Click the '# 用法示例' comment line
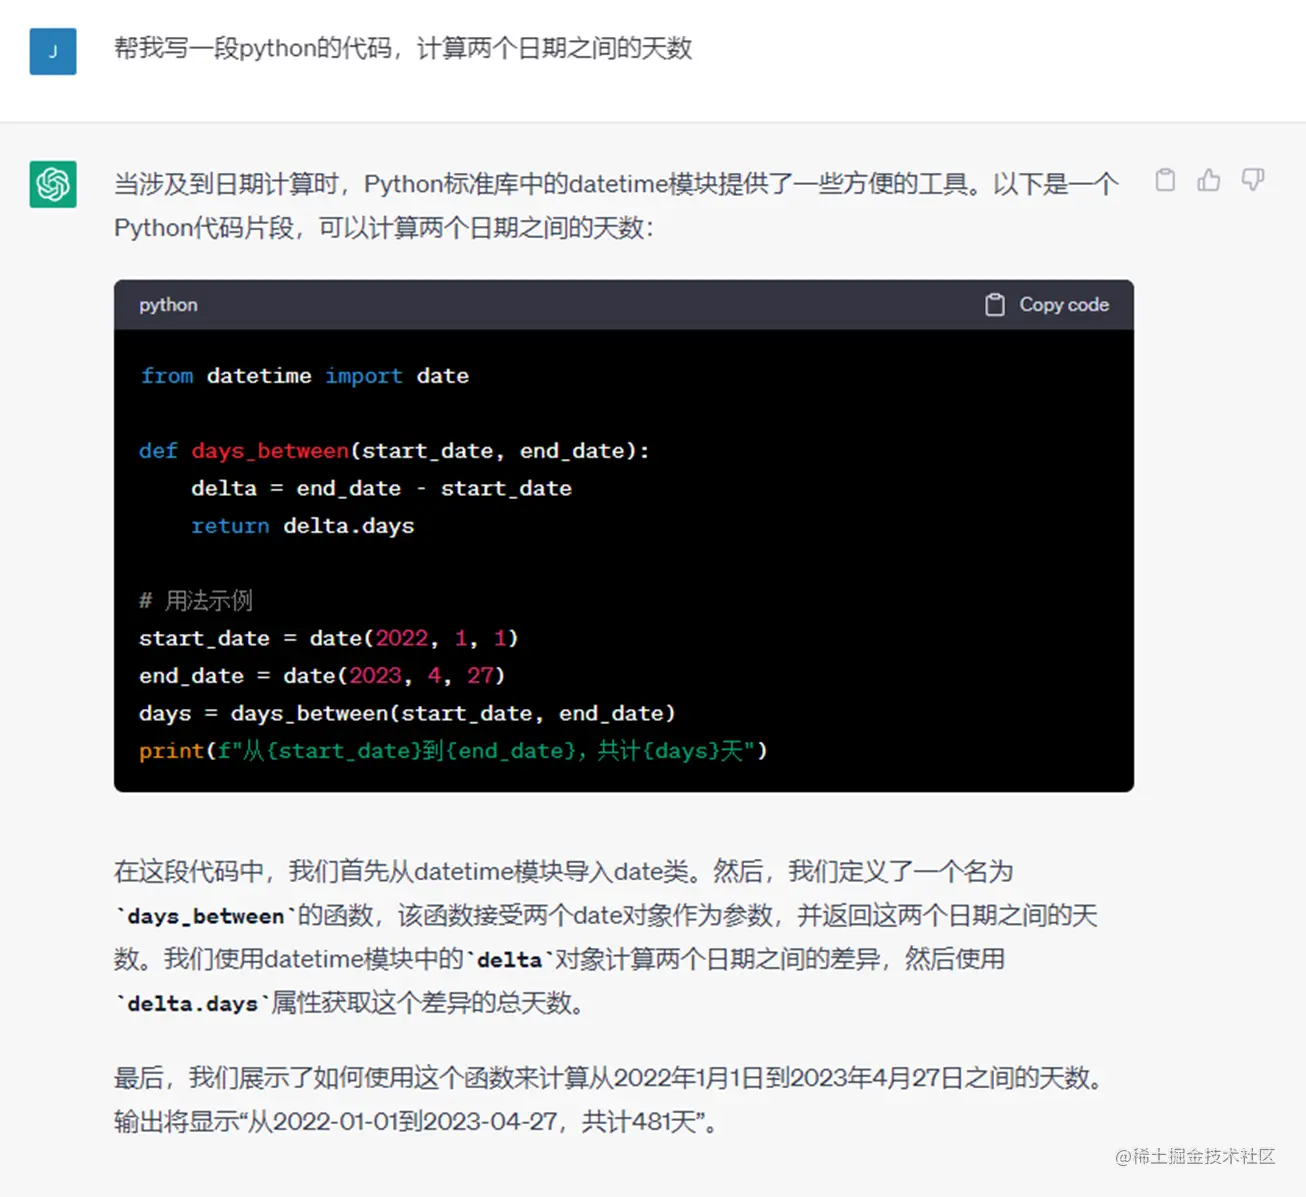Viewport: 1306px width, 1197px height. [x=196, y=600]
